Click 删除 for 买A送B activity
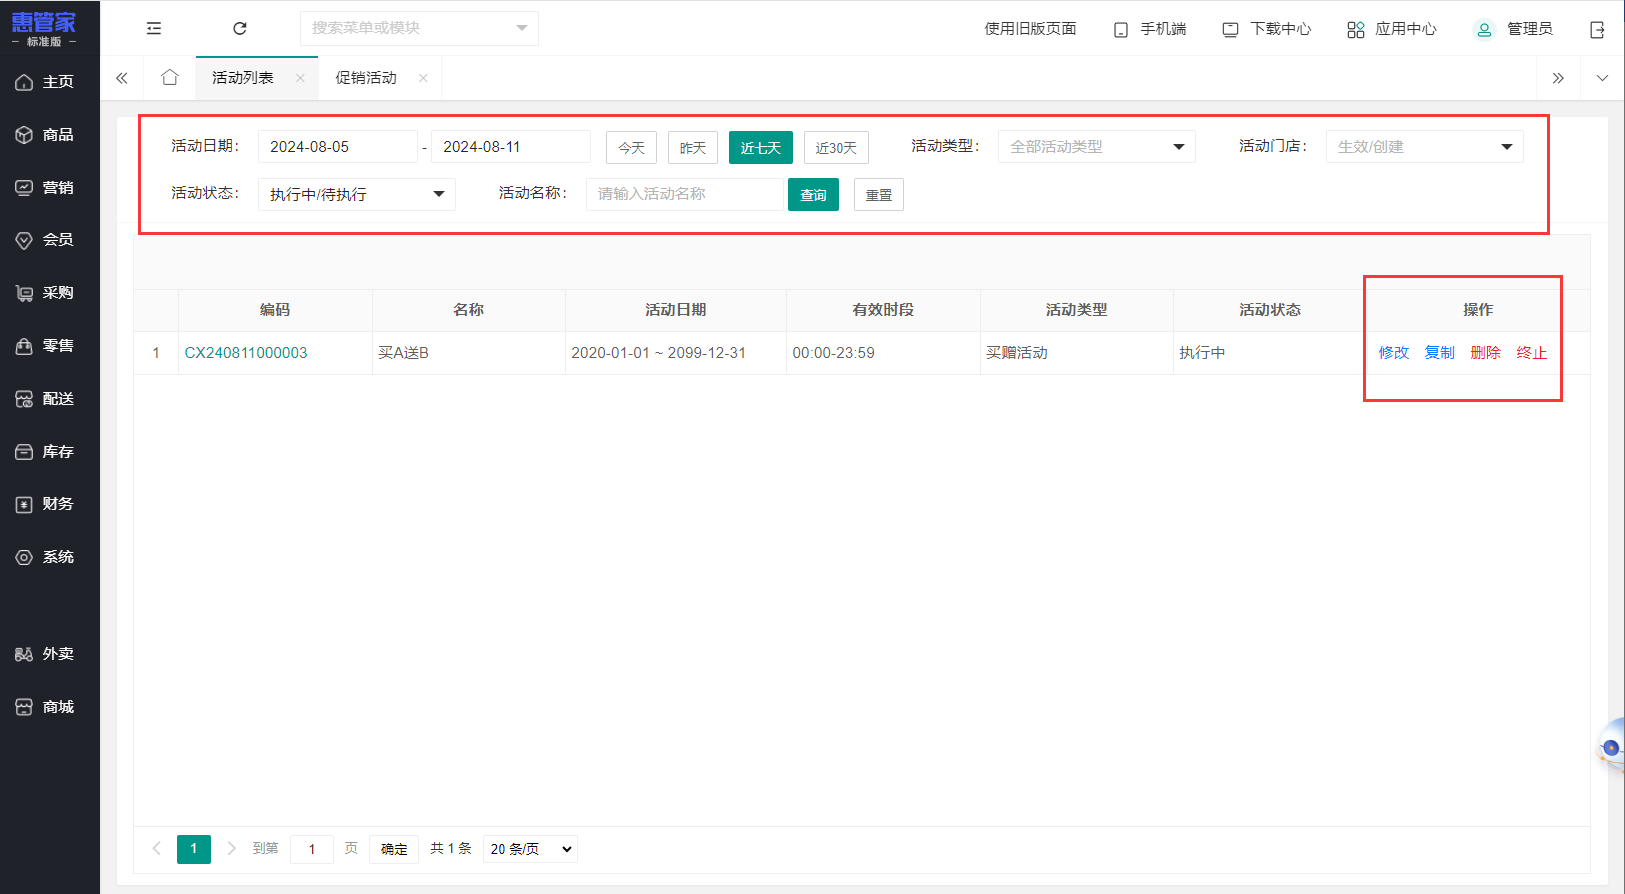 [1486, 353]
